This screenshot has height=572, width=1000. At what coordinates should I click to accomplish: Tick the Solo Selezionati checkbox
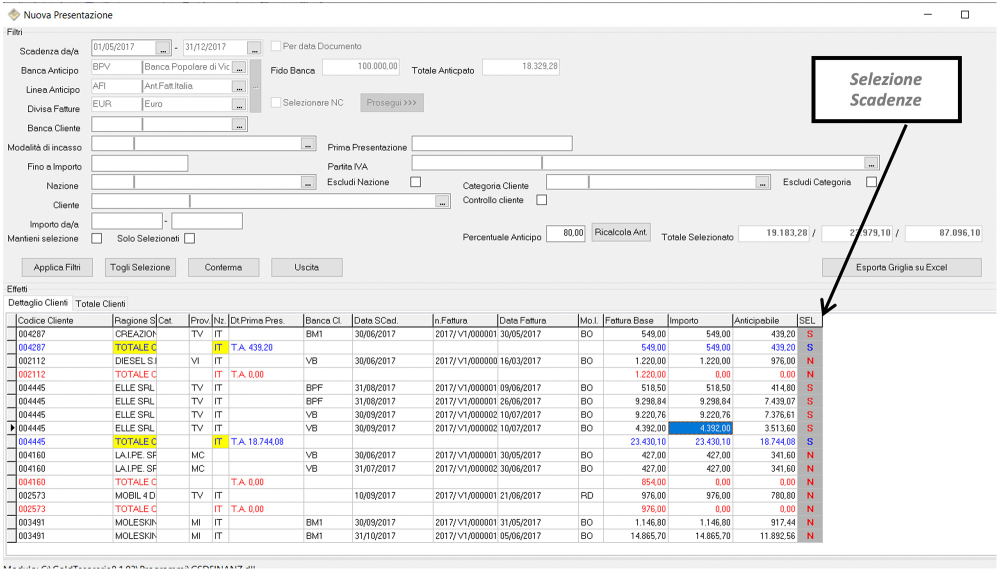(x=189, y=238)
